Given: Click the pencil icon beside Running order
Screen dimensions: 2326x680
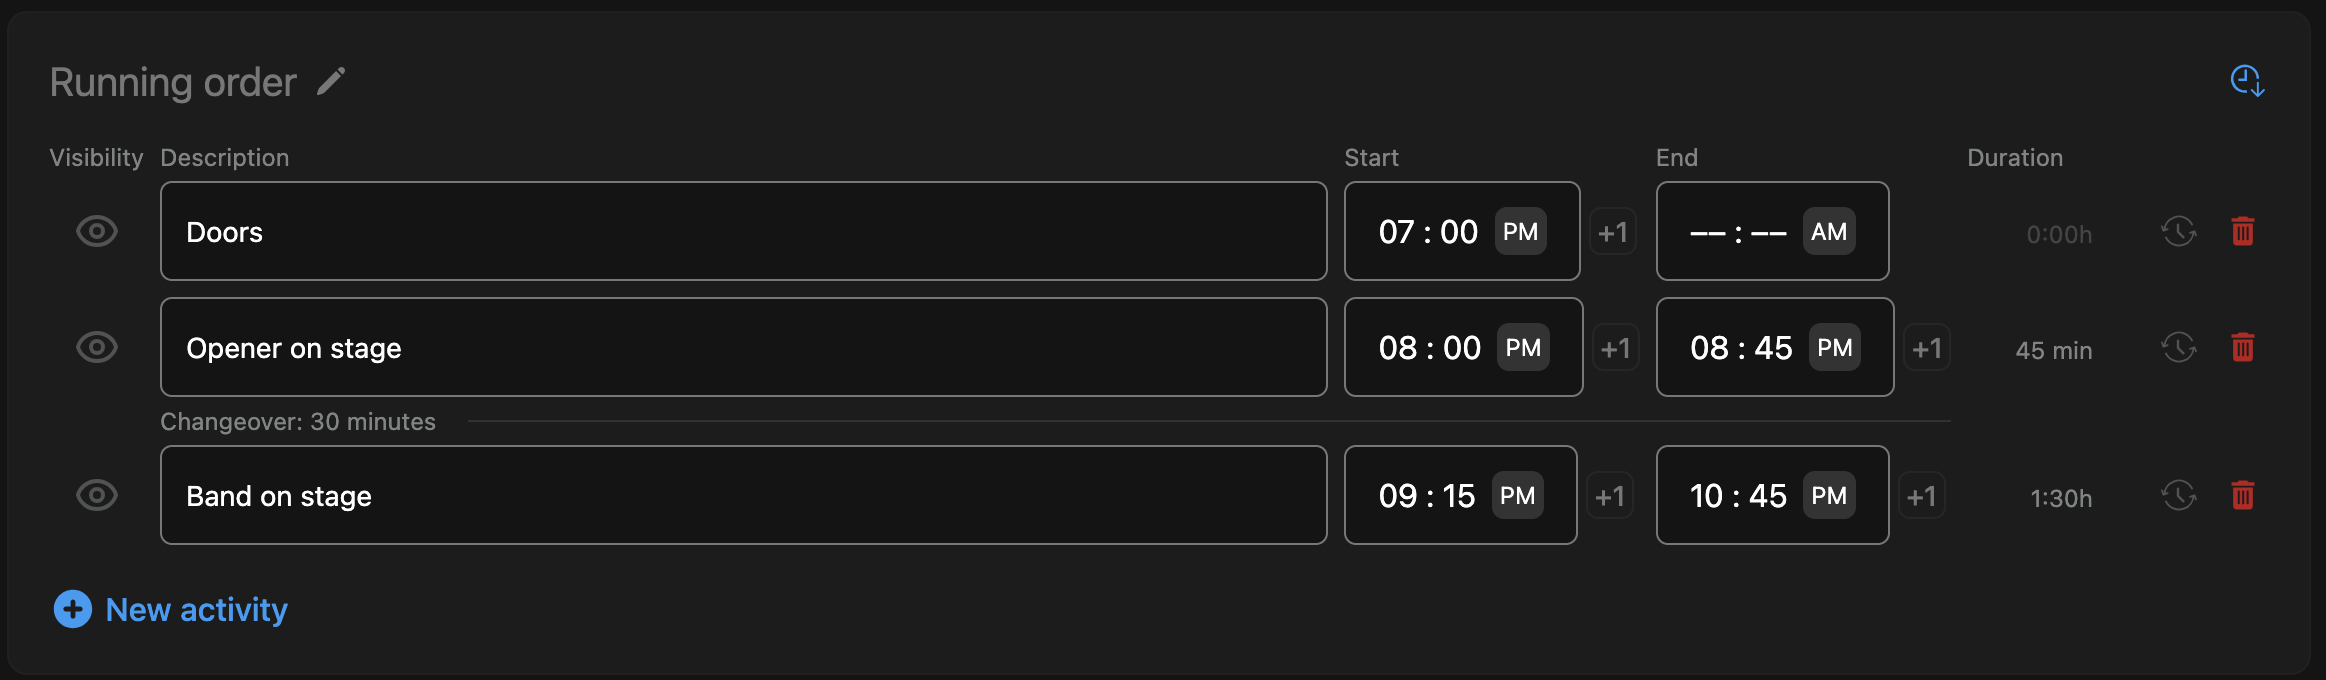Looking at the screenshot, I should (x=331, y=81).
